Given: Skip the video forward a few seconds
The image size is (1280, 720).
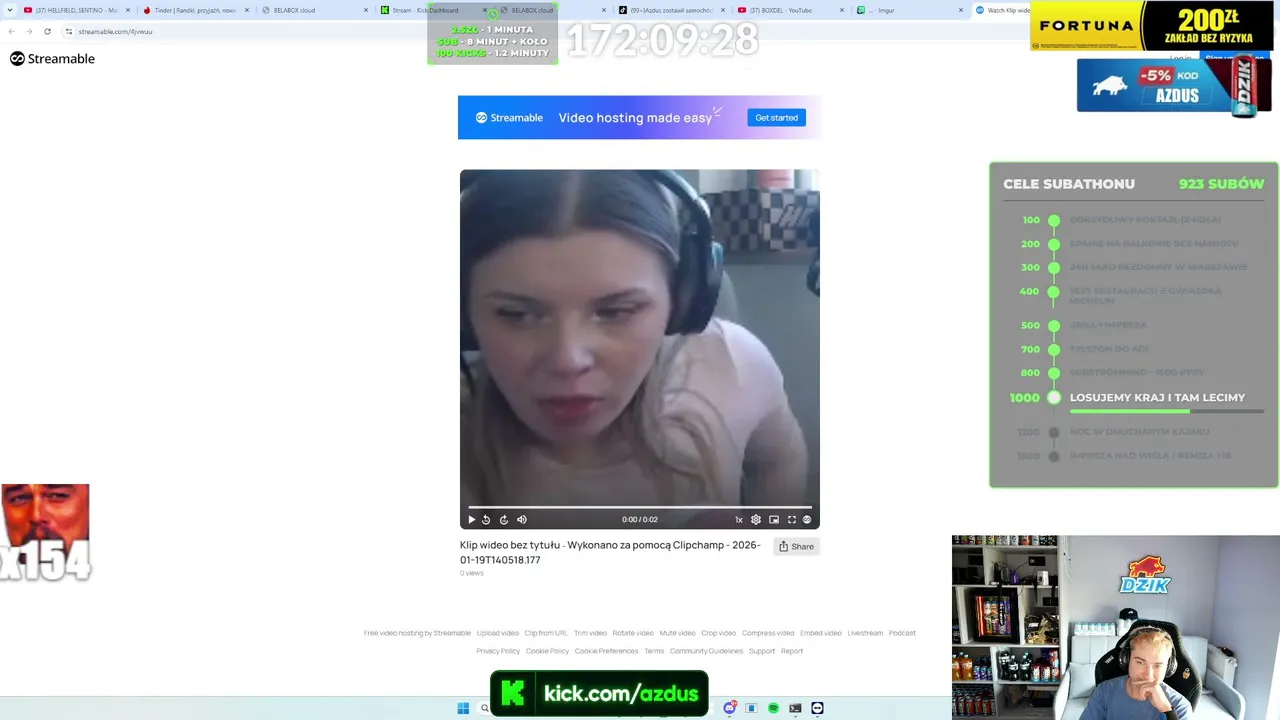Looking at the screenshot, I should (504, 519).
